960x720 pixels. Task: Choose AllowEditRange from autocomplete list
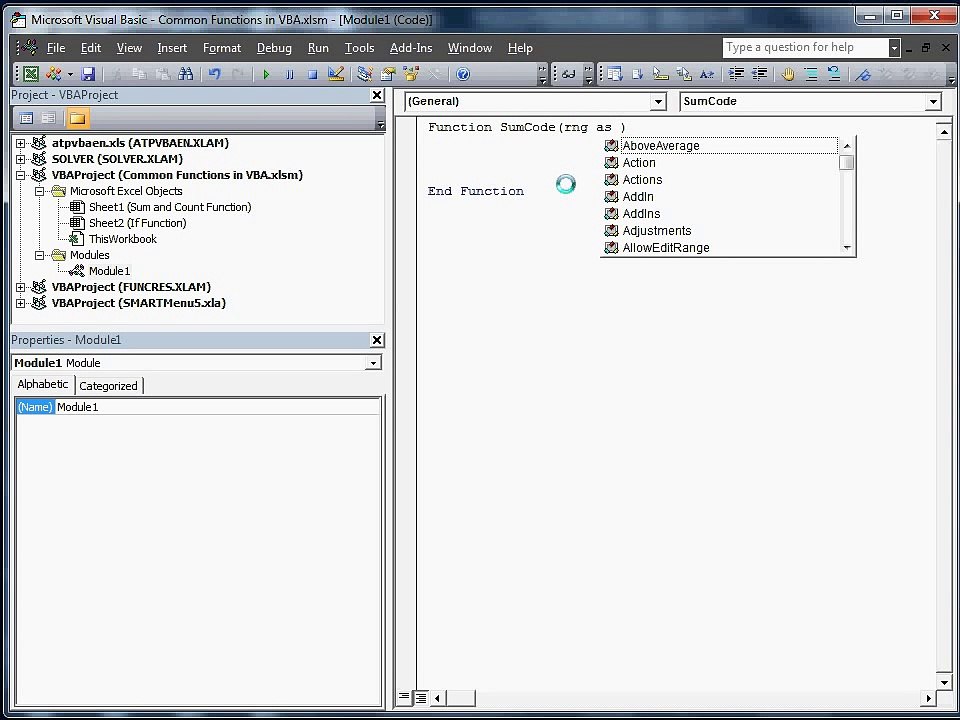coord(721,248)
